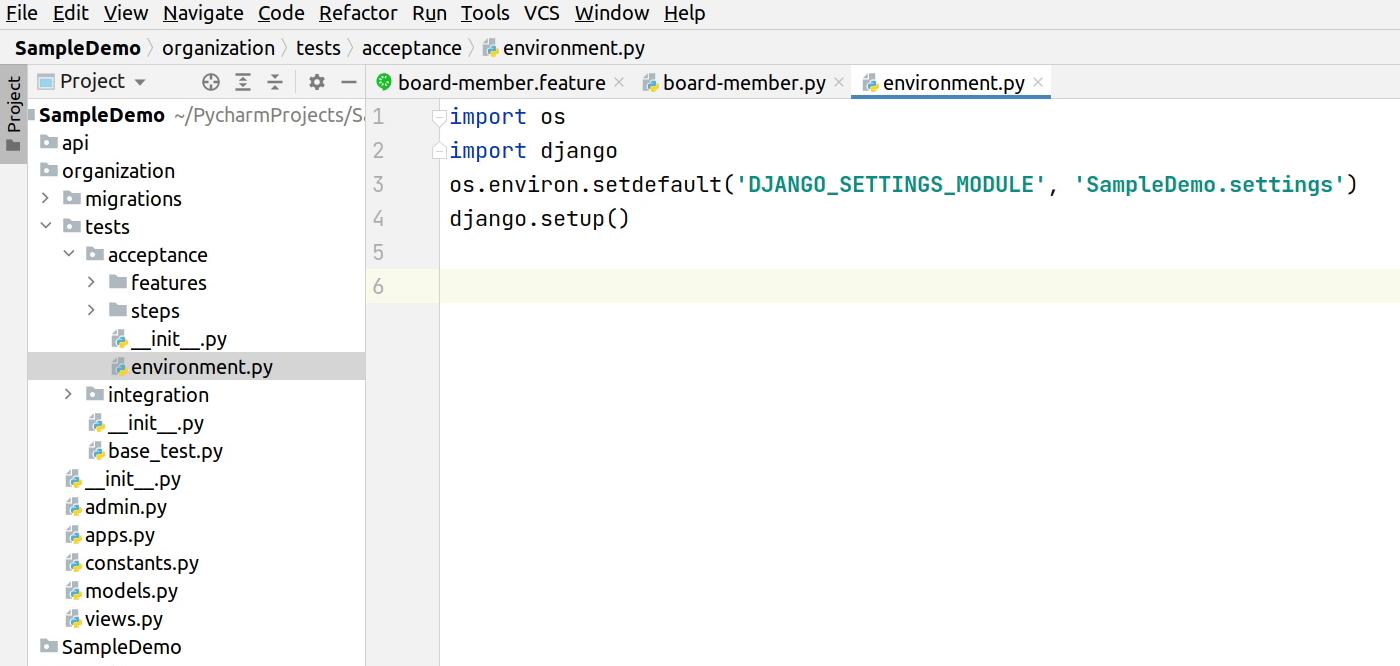Click line number 3 in the editor gutter

pos(378,184)
